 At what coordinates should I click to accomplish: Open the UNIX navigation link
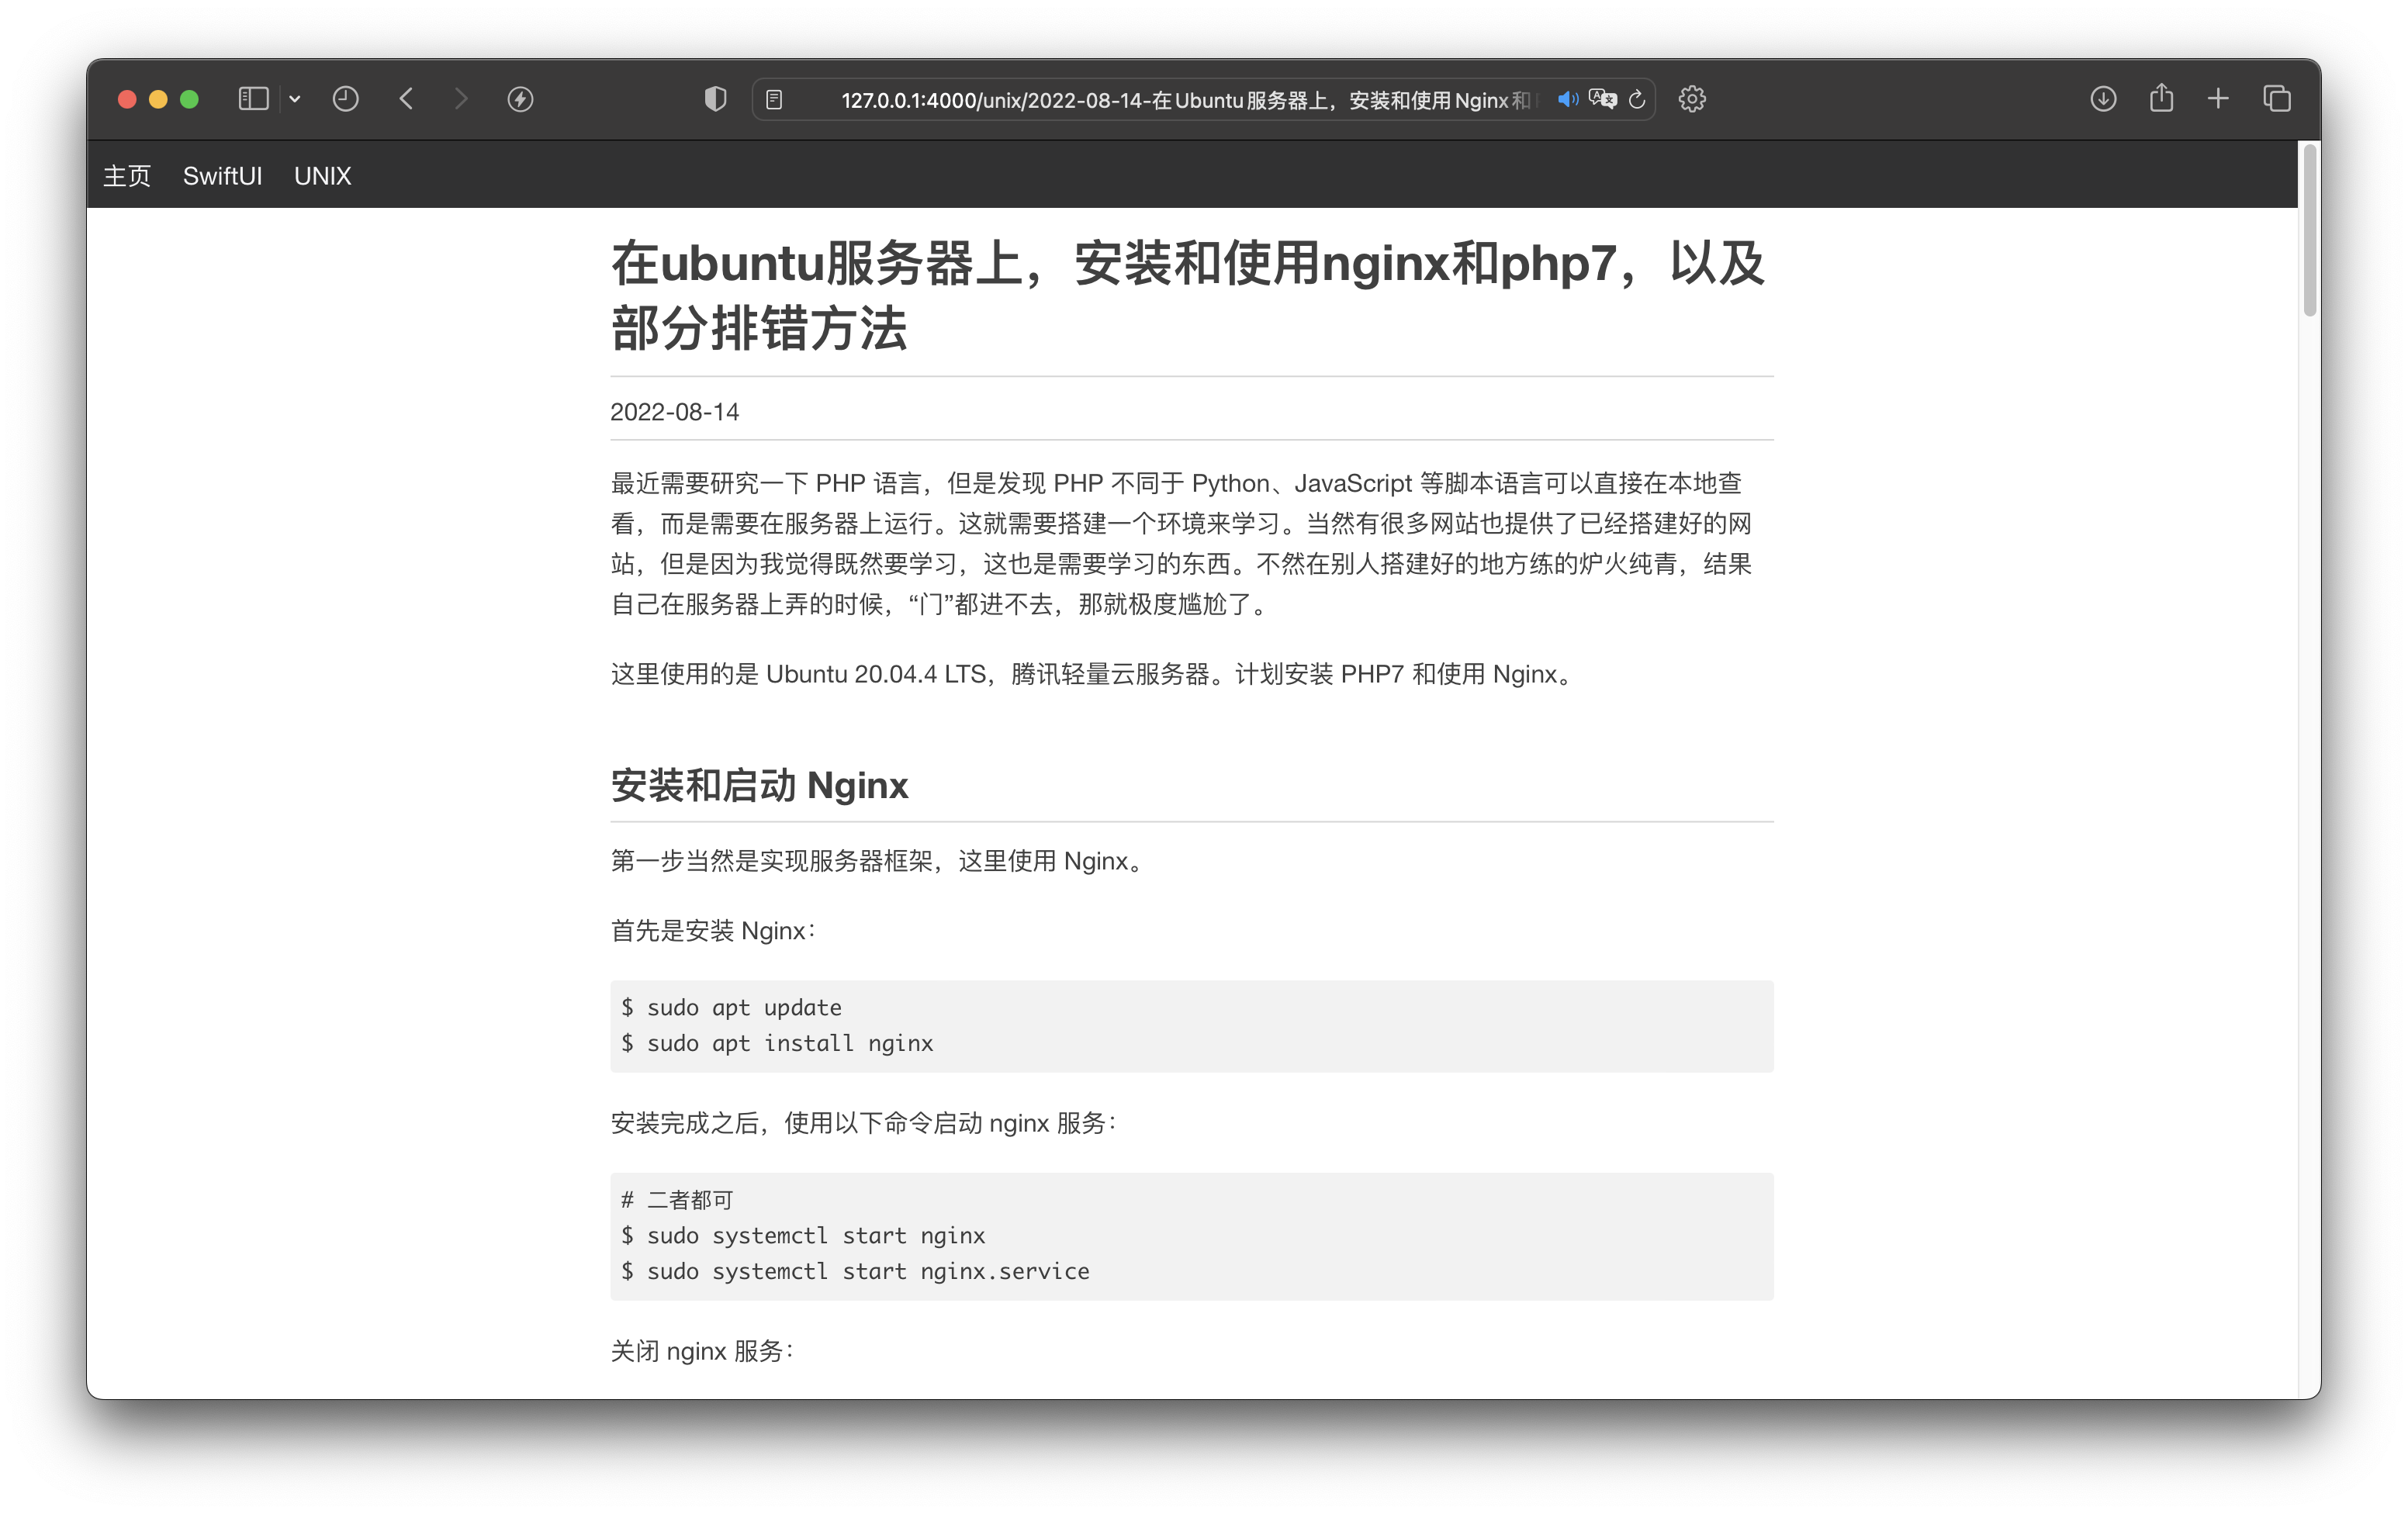[322, 176]
